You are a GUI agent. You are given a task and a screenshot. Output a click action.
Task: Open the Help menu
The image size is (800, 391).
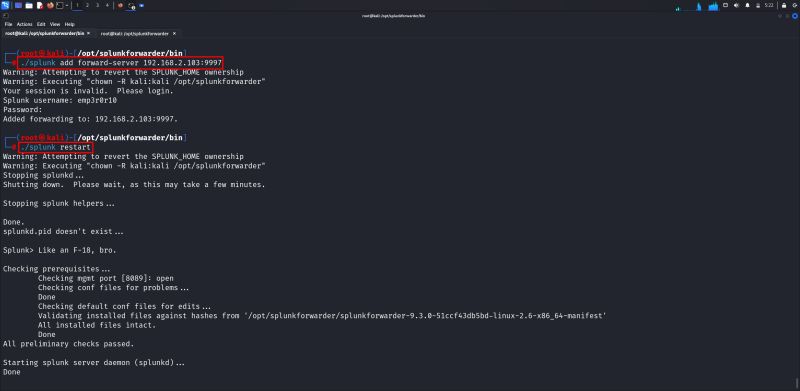point(69,24)
